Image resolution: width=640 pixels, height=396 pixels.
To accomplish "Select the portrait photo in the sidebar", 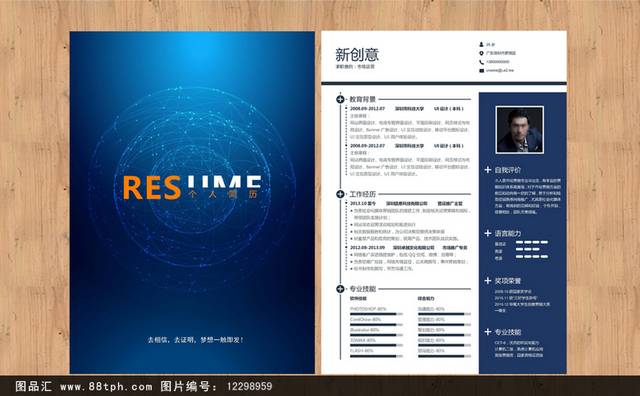I will pos(520,130).
